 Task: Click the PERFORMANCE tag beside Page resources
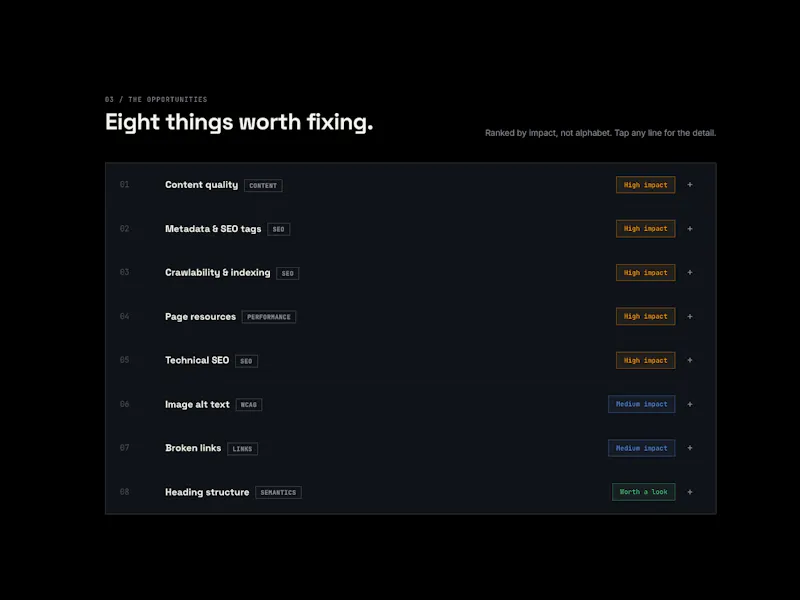tap(269, 317)
